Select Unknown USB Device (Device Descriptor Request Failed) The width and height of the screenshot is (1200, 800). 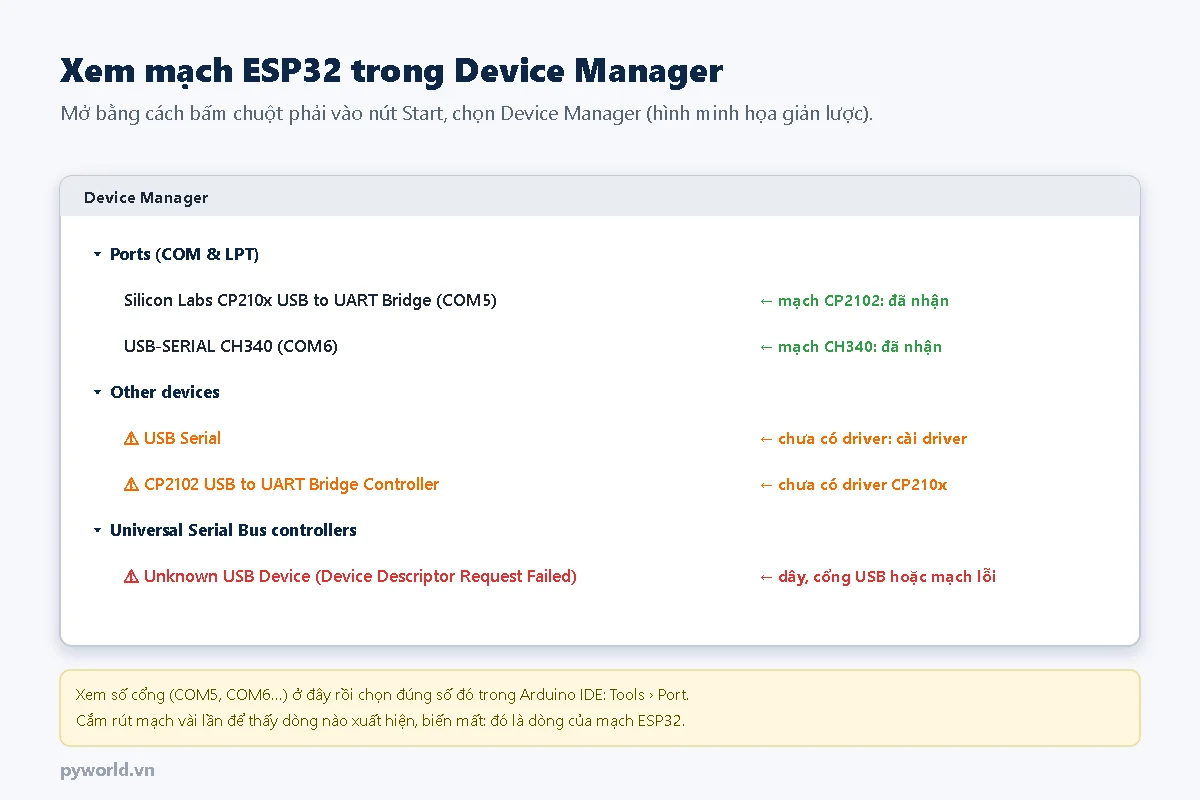[360, 576]
